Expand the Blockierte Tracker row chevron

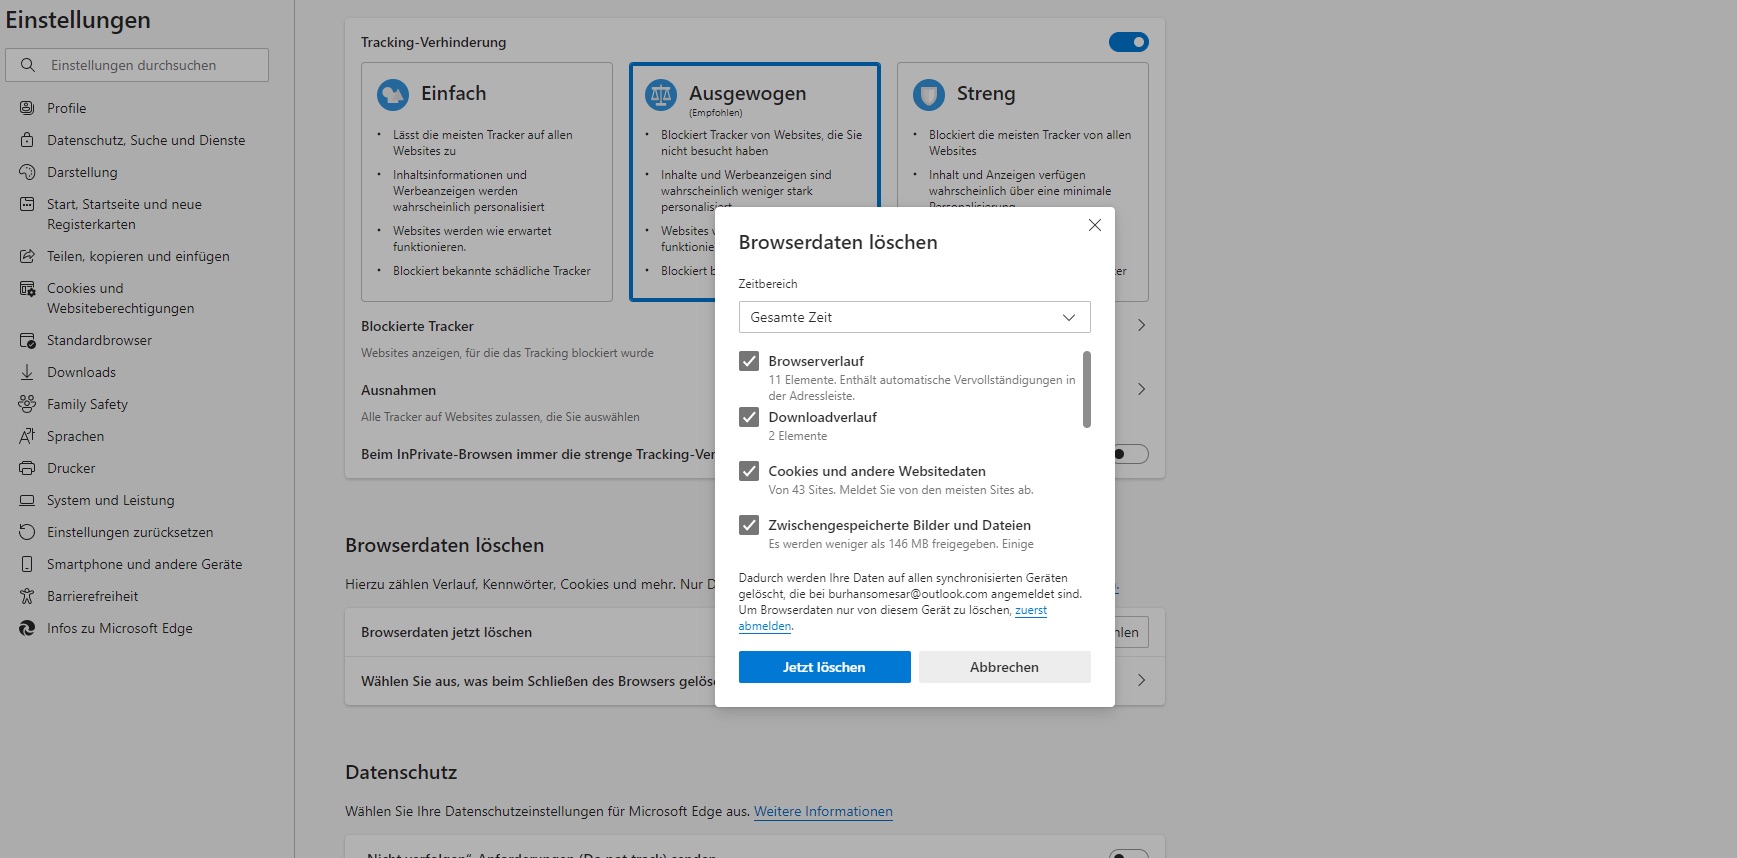pyautogui.click(x=1141, y=325)
